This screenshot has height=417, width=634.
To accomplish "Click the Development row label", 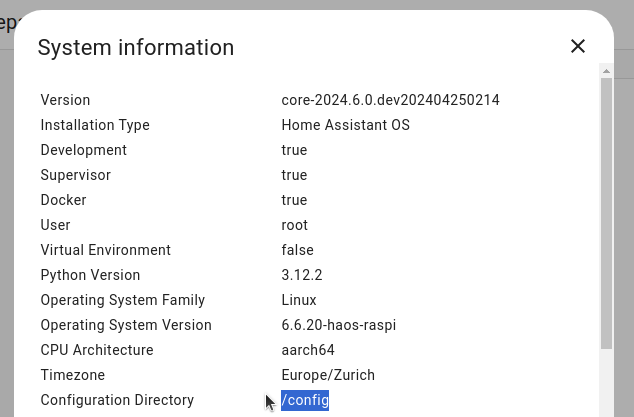I will tap(83, 150).
